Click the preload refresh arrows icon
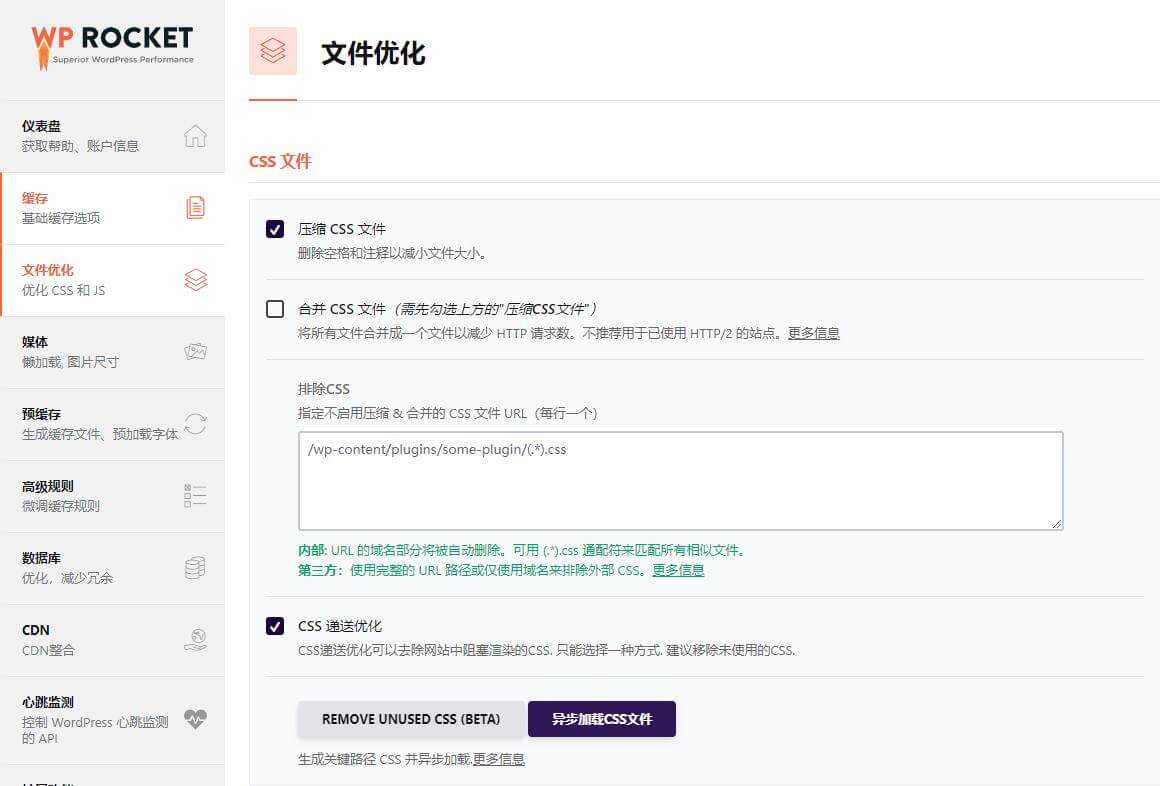The image size is (1160, 786). 196,424
